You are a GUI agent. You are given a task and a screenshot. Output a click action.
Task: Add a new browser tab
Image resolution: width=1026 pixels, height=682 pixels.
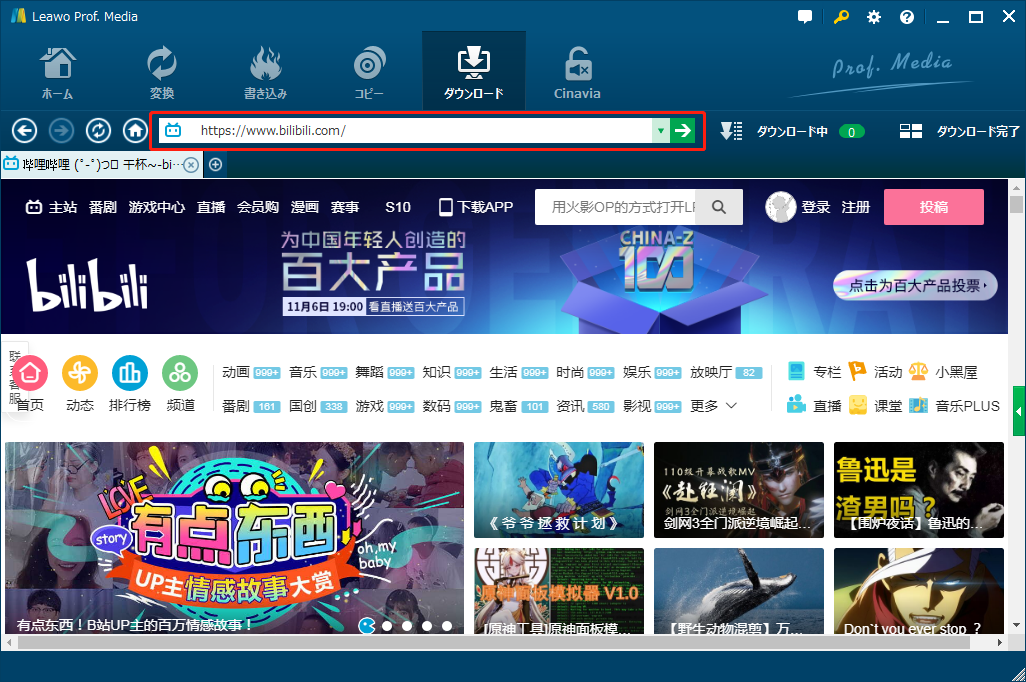pyautogui.click(x=215, y=165)
